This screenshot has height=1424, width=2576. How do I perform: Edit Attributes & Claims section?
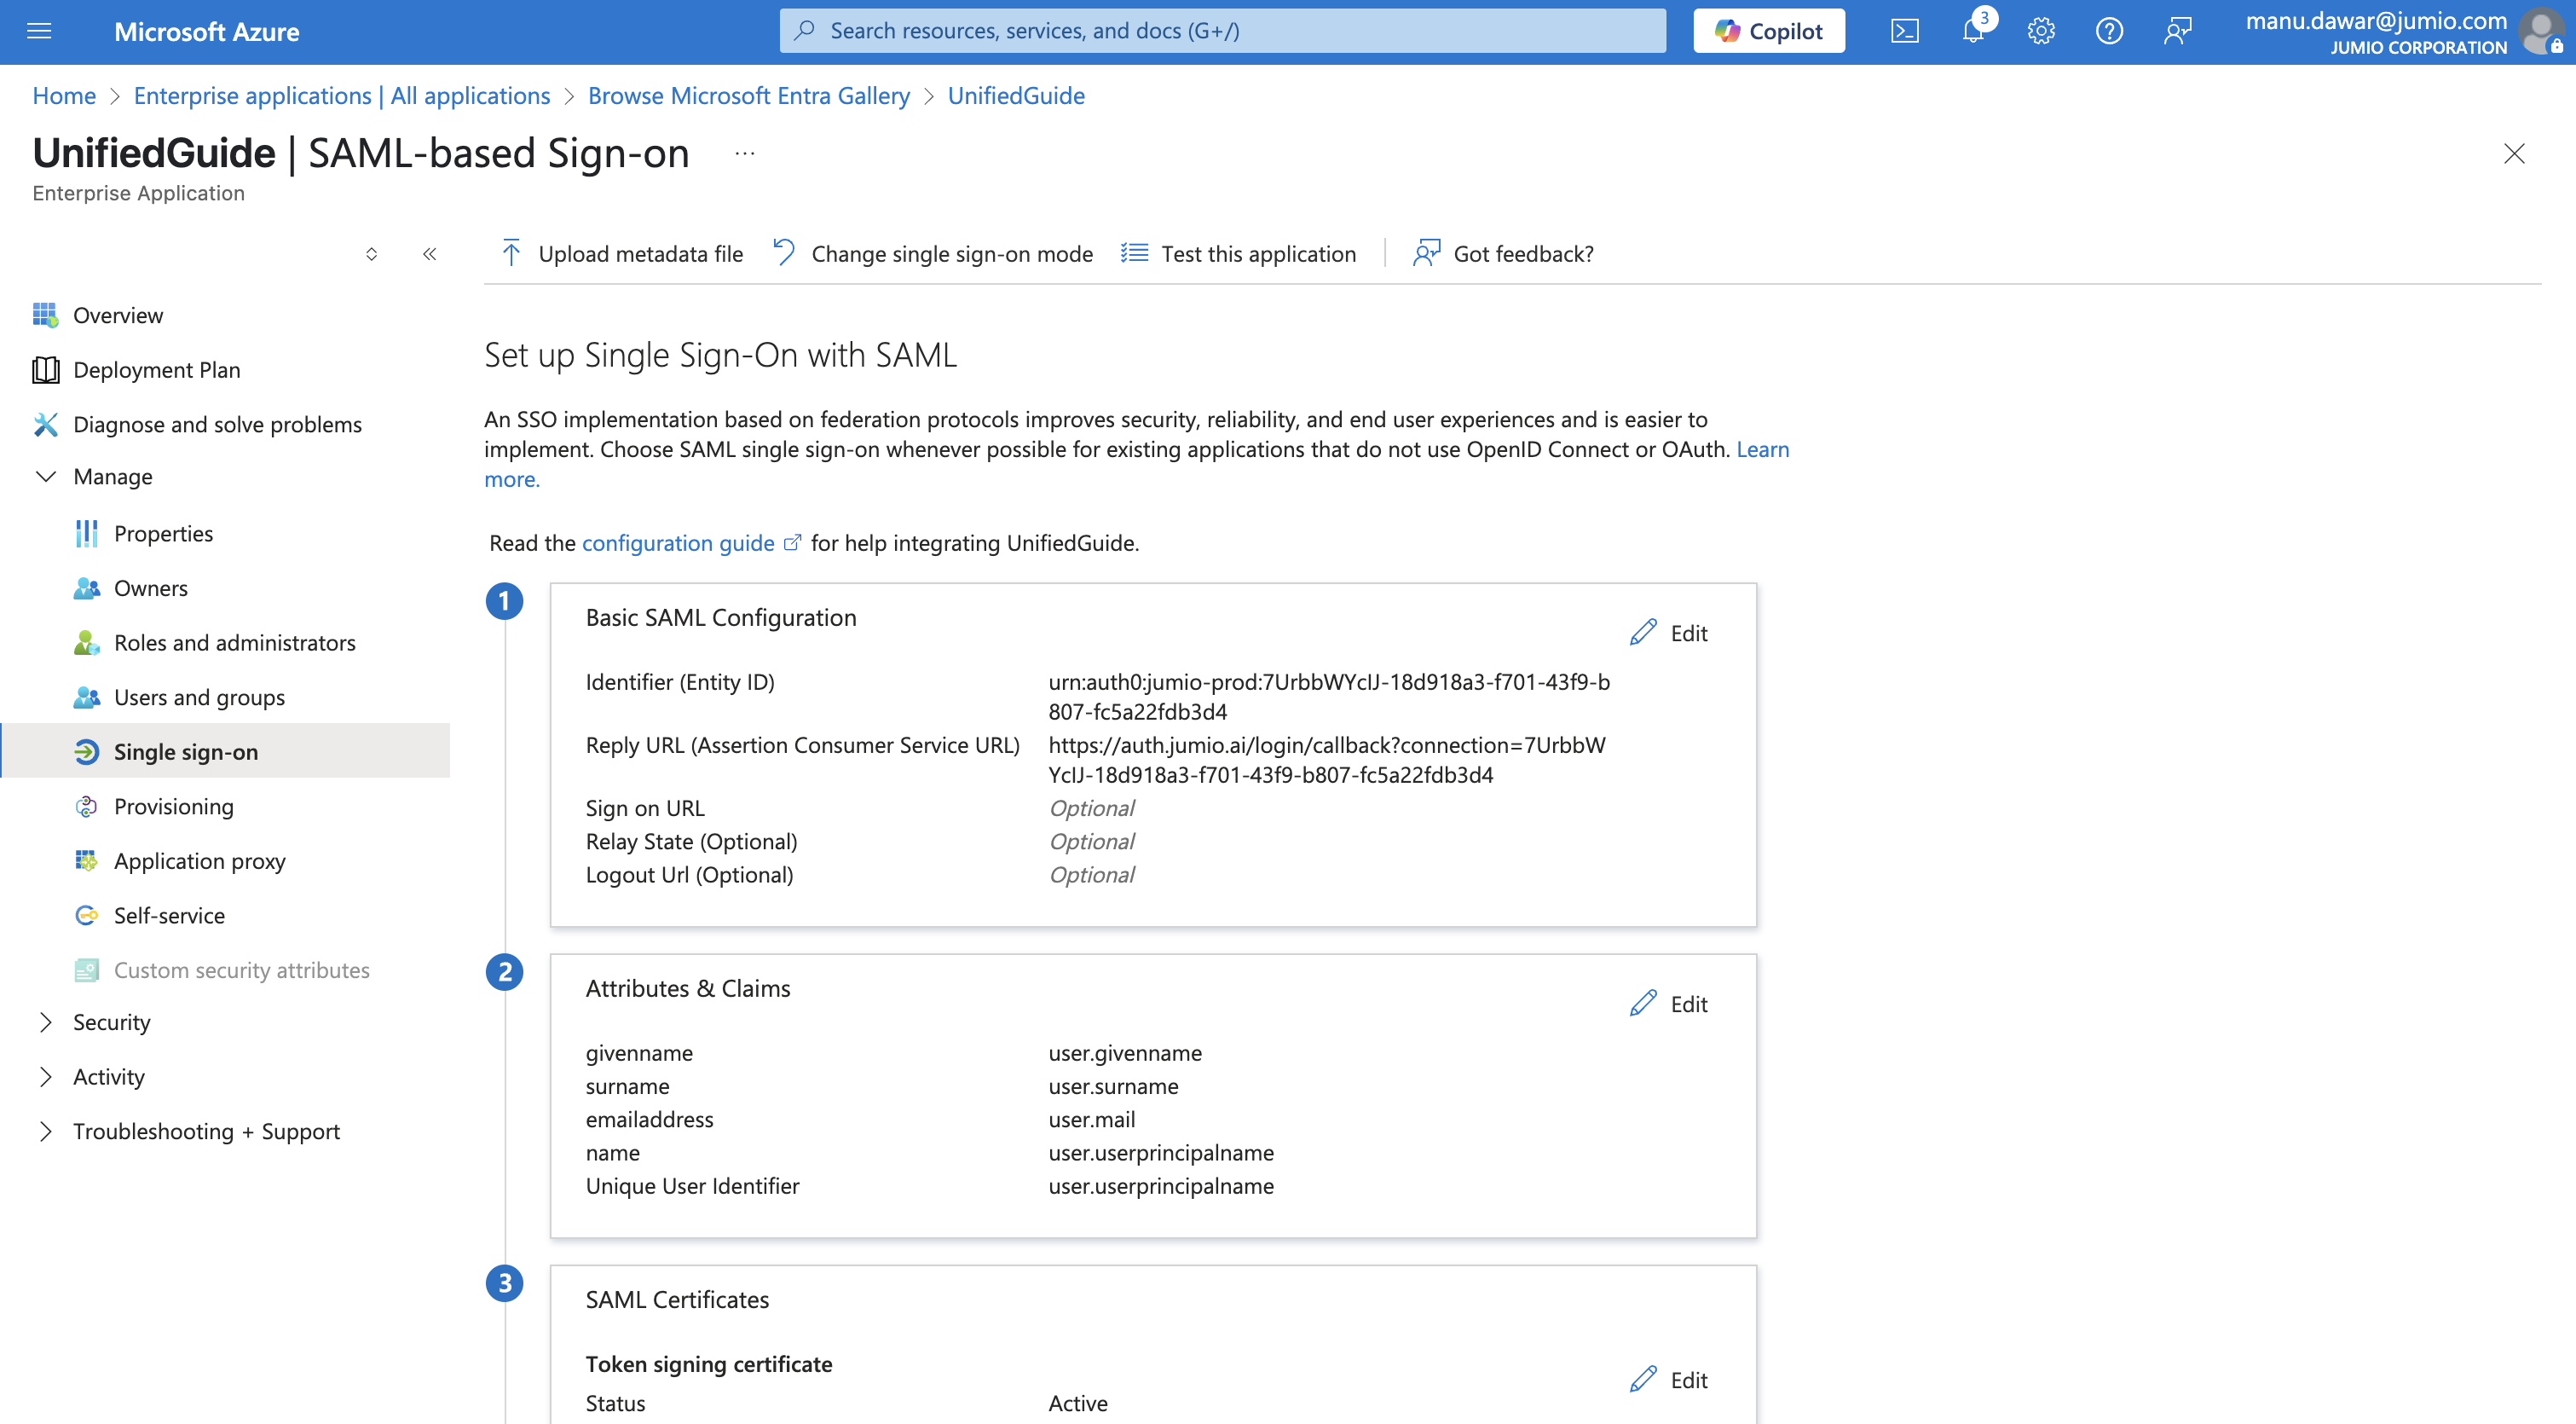(1668, 1003)
